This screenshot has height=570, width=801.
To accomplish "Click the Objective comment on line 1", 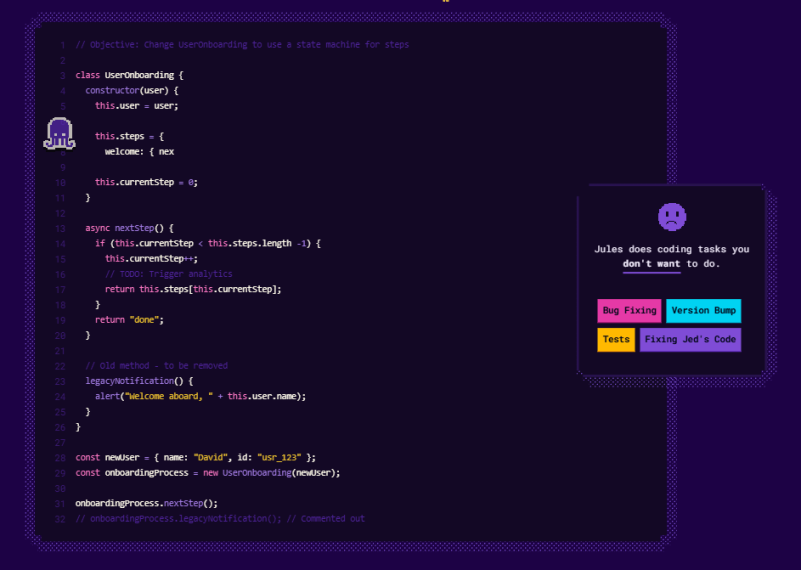I will pyautogui.click(x=242, y=45).
